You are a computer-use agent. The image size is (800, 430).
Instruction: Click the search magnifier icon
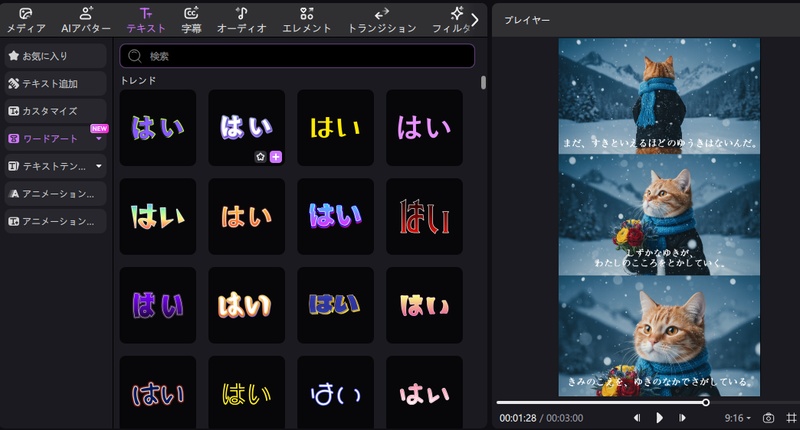(x=135, y=56)
